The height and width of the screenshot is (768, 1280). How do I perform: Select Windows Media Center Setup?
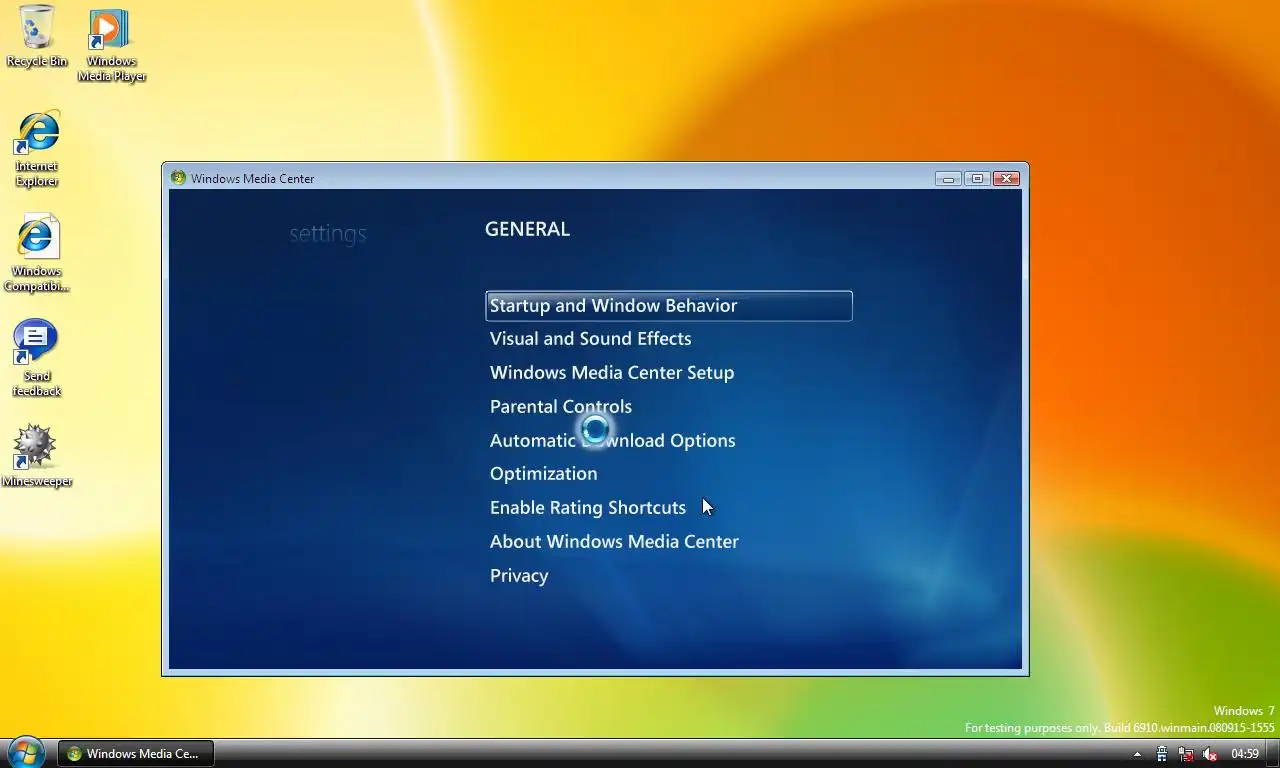(612, 373)
